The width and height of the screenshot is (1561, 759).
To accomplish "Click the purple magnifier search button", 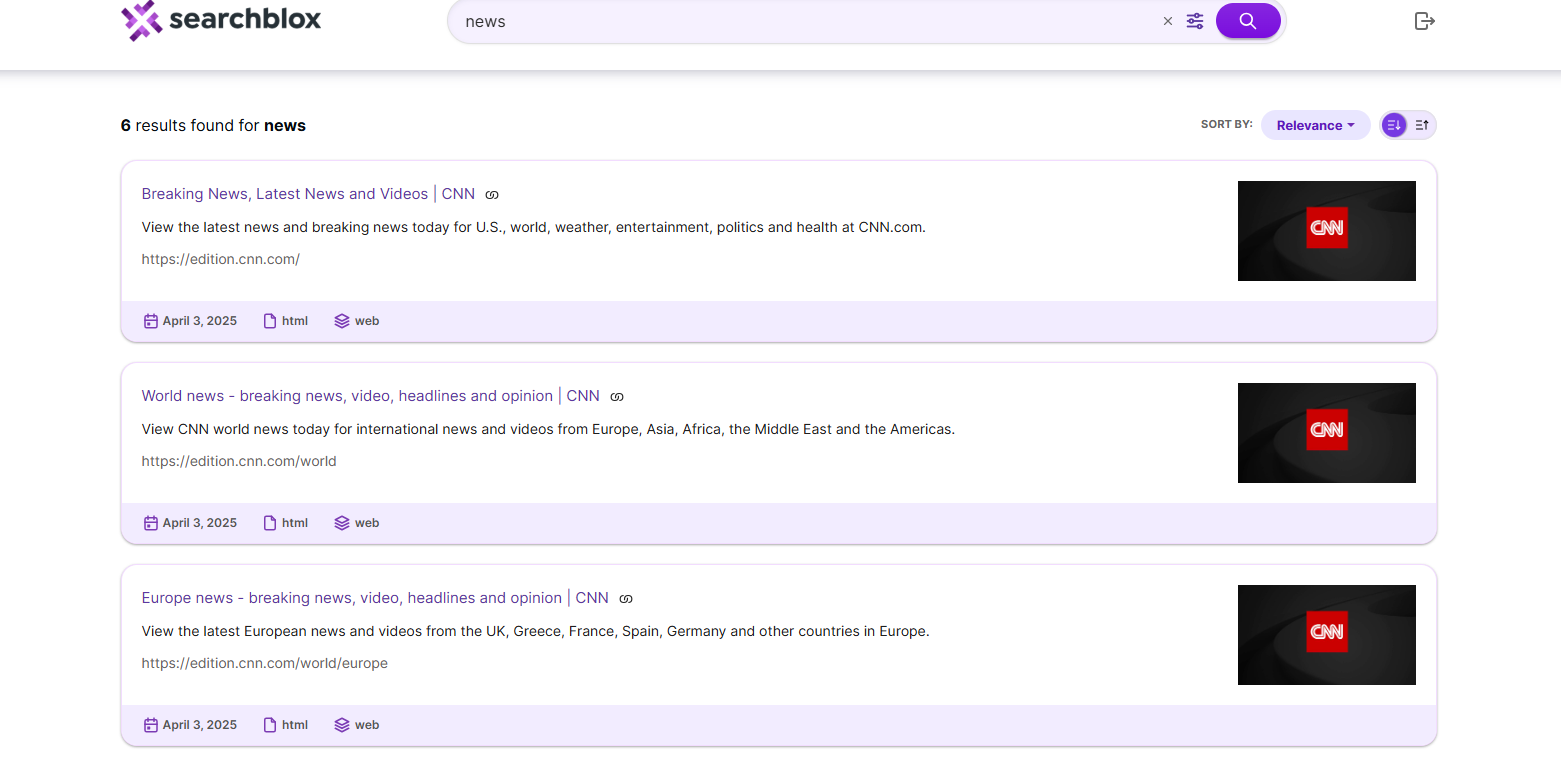I will [x=1248, y=21].
